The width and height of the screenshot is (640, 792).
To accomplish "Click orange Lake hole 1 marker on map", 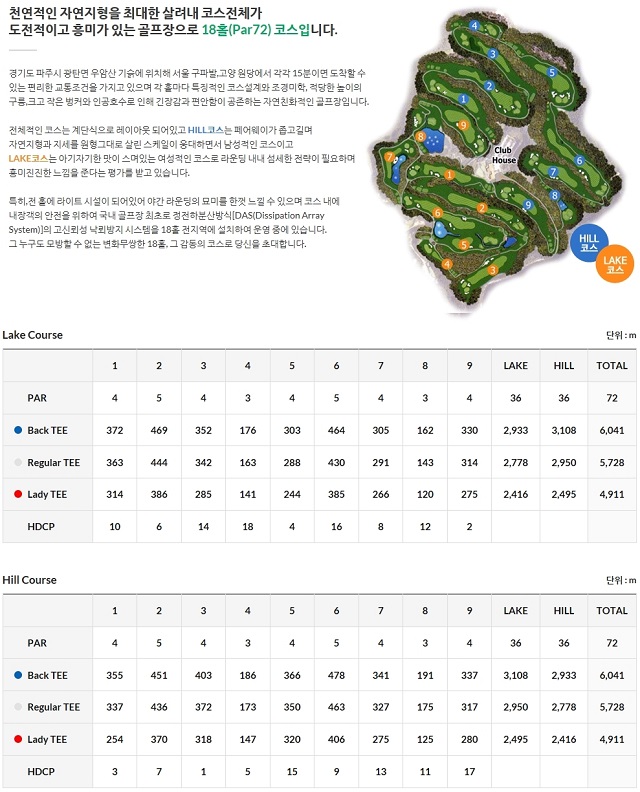I will (449, 175).
